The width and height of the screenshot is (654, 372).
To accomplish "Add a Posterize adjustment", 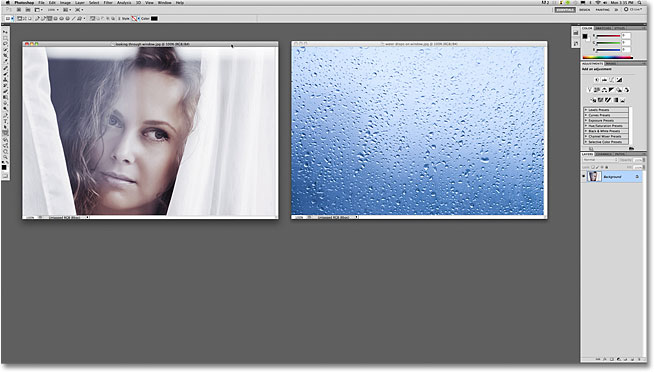I will (600, 100).
